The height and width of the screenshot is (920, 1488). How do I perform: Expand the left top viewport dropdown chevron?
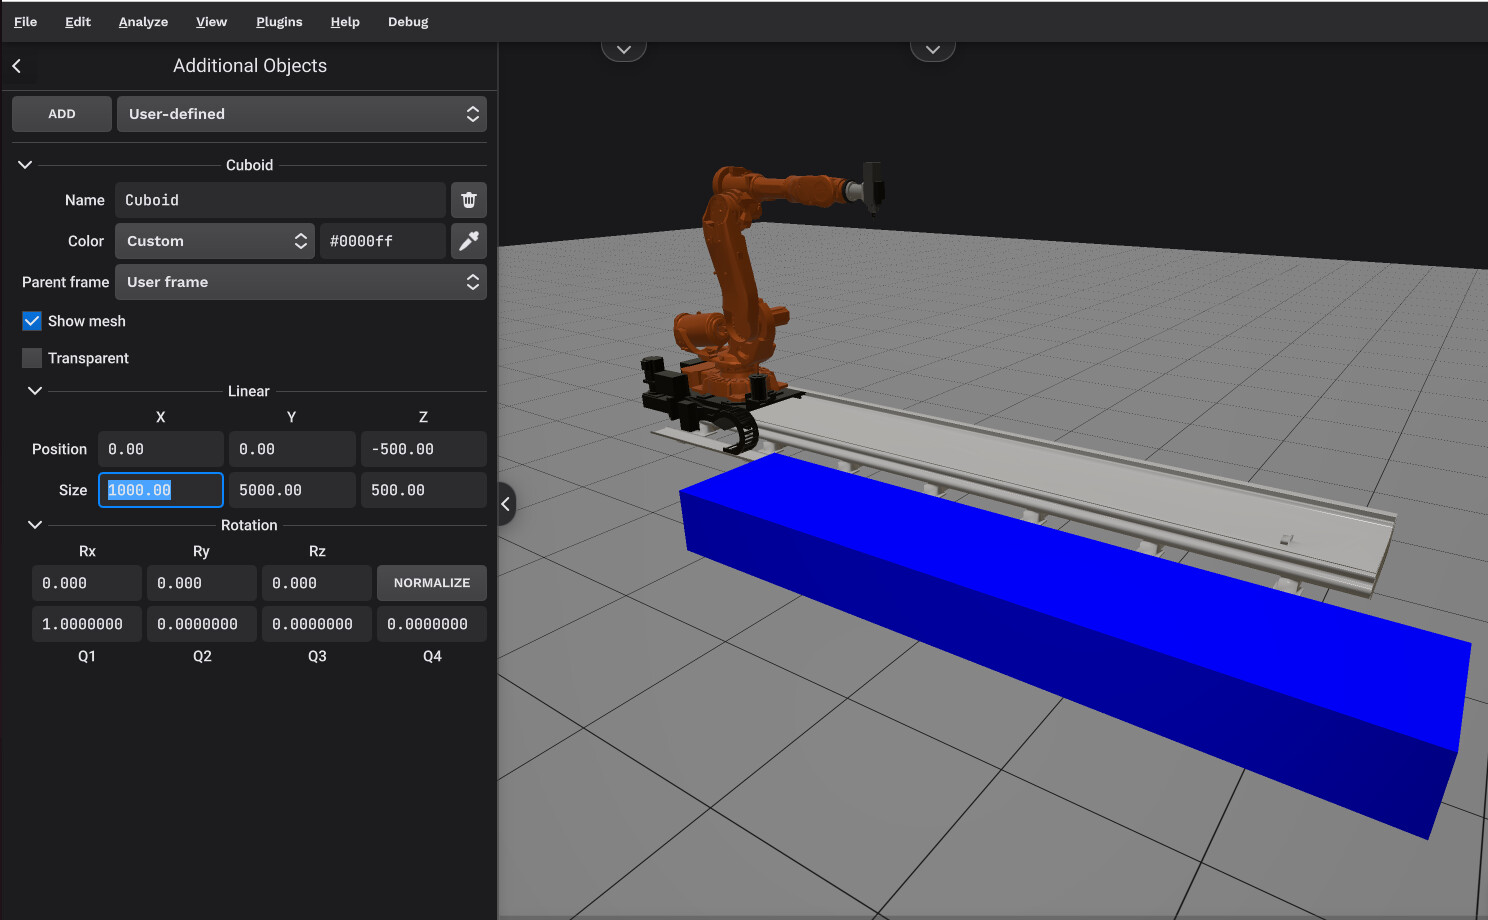pos(624,49)
